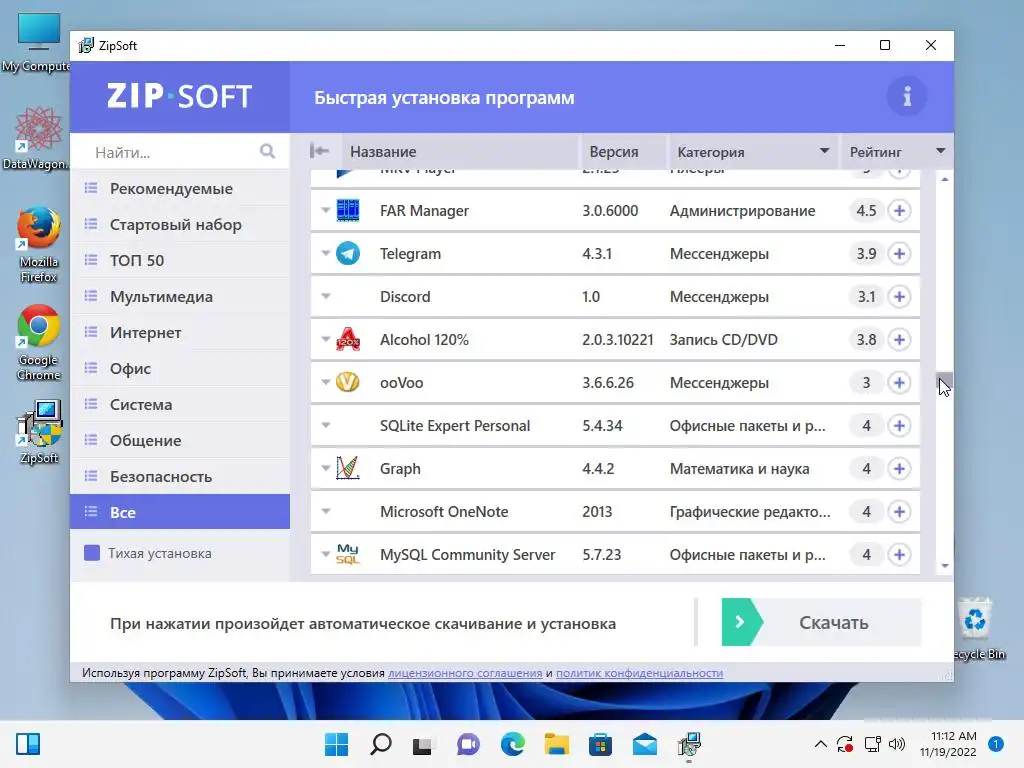Expand Telegram row details
Viewport: 1024px width, 768px height.
325,253
